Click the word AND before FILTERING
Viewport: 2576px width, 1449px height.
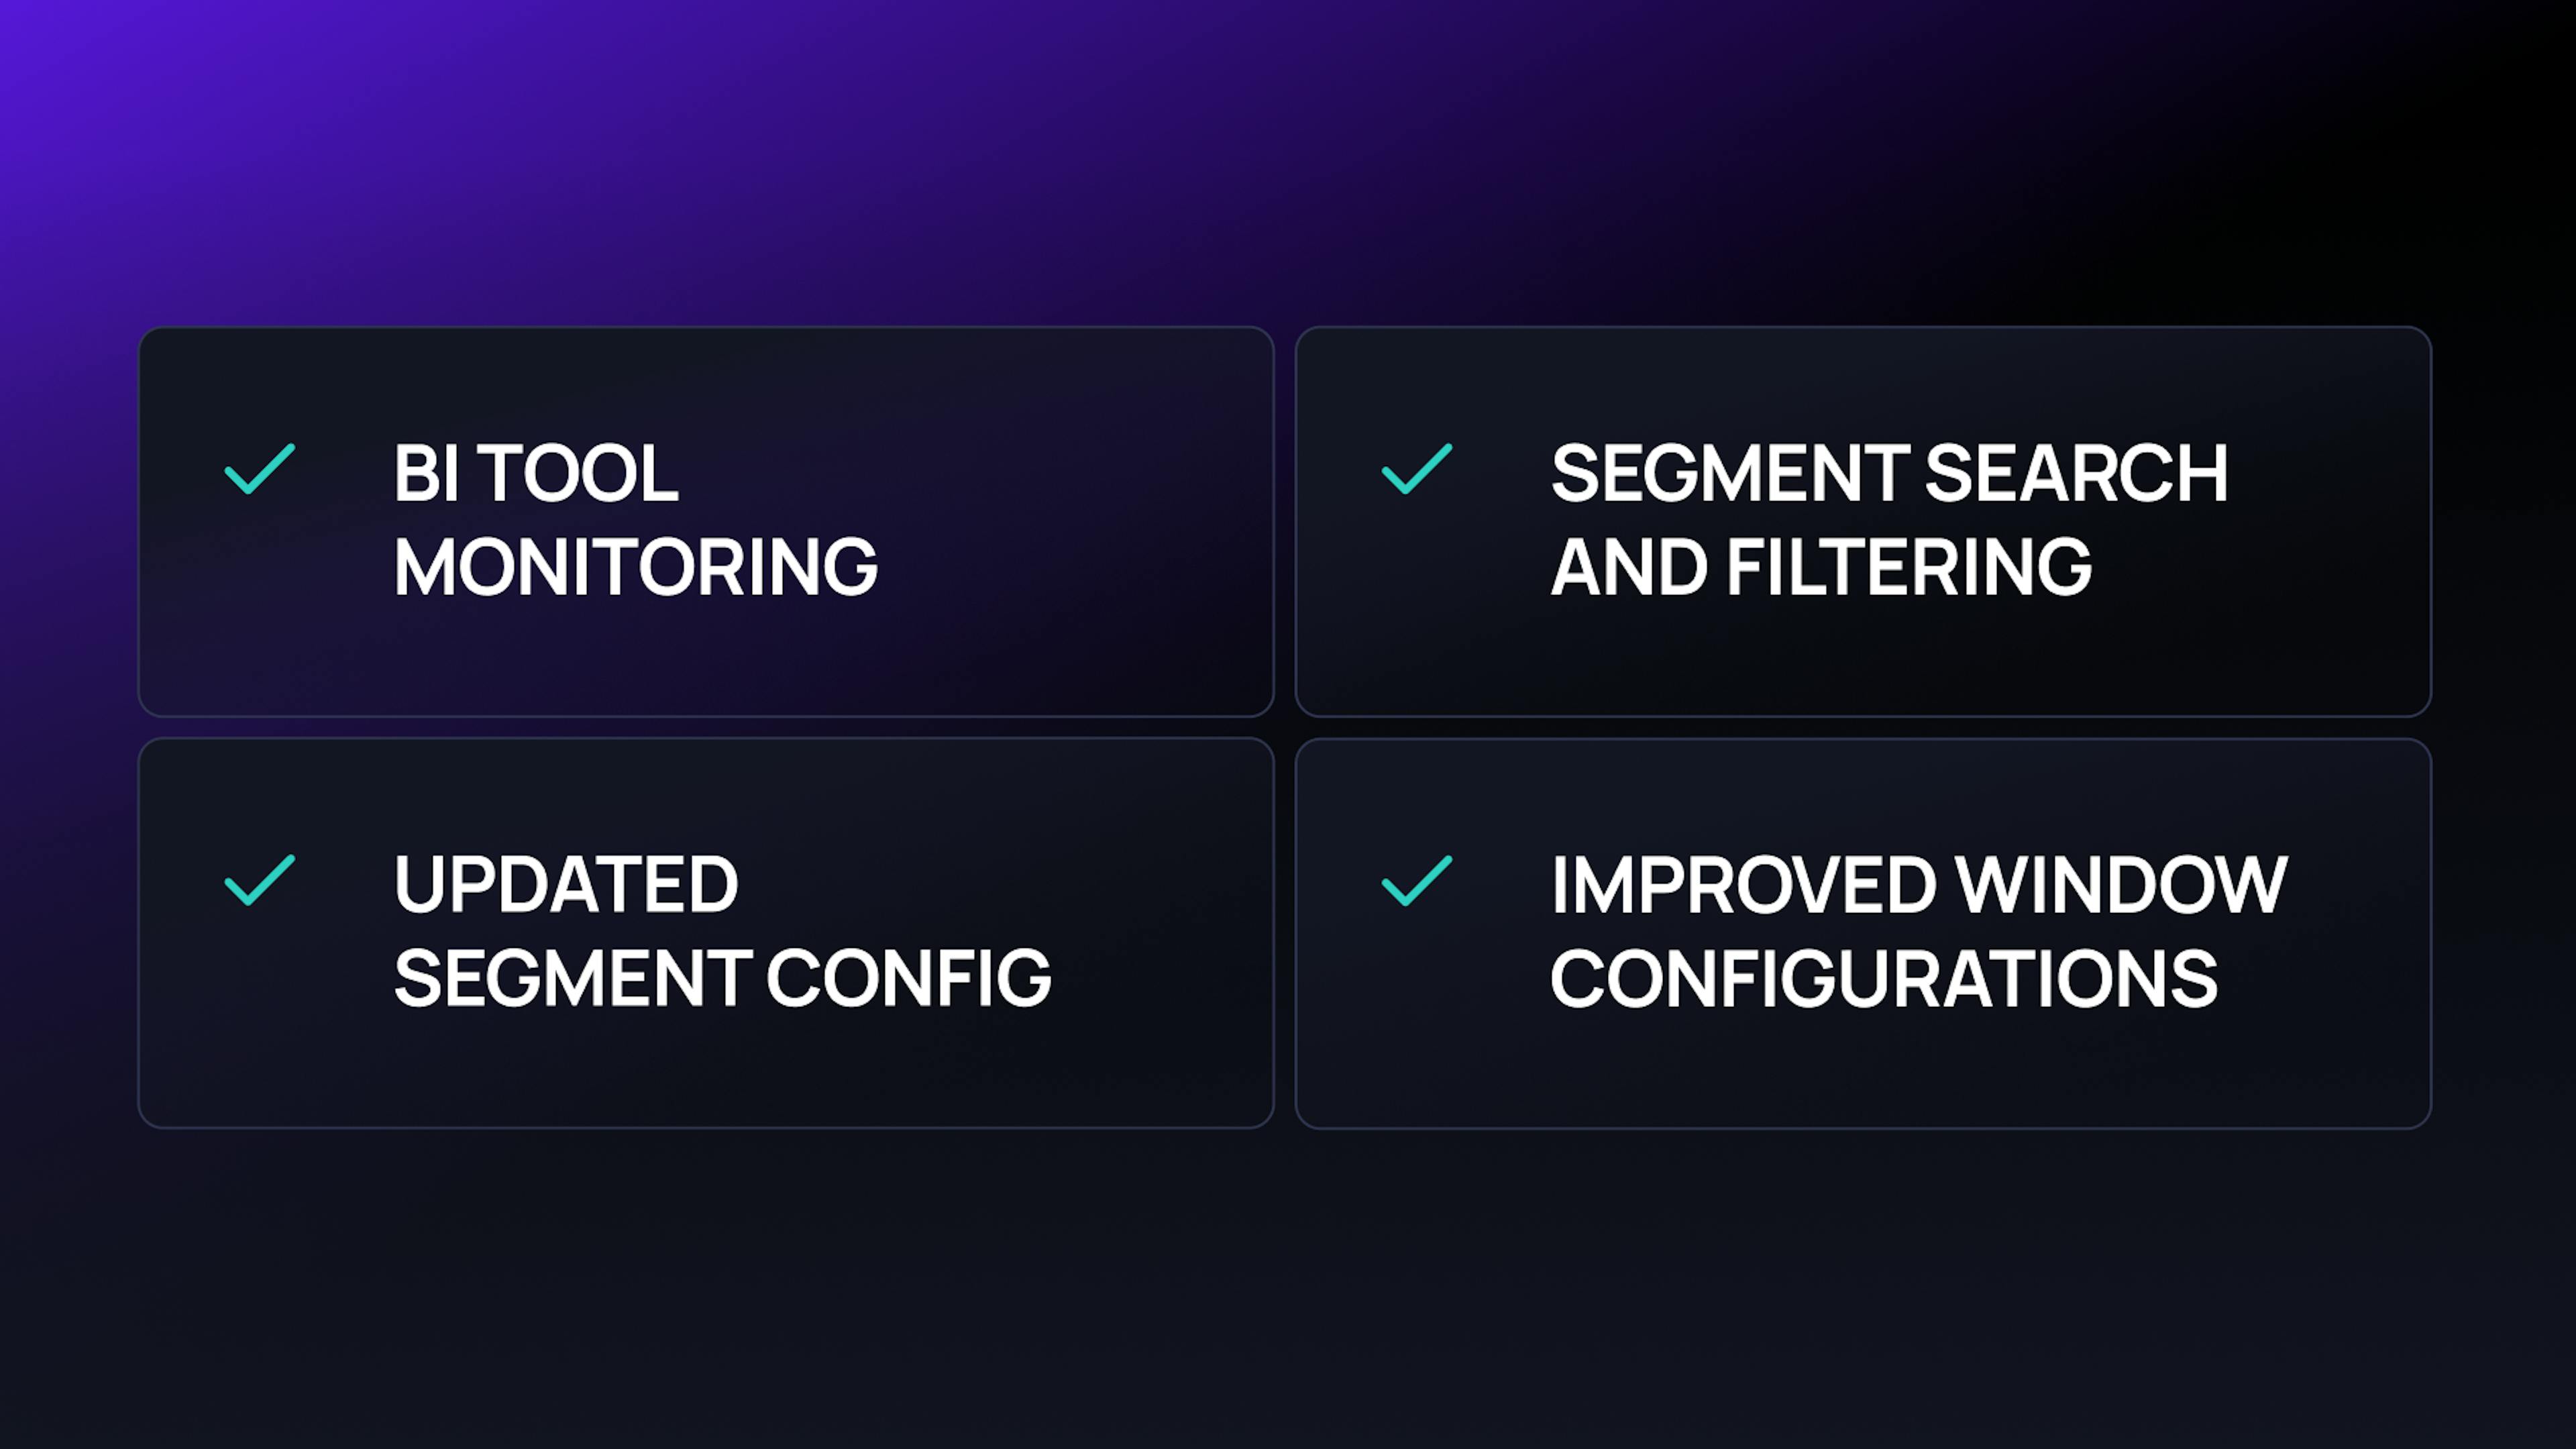click(1630, 567)
